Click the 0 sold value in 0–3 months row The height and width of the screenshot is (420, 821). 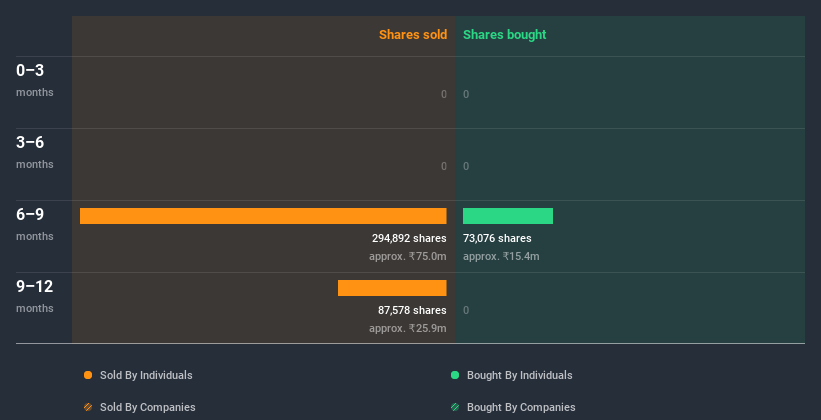(x=444, y=94)
